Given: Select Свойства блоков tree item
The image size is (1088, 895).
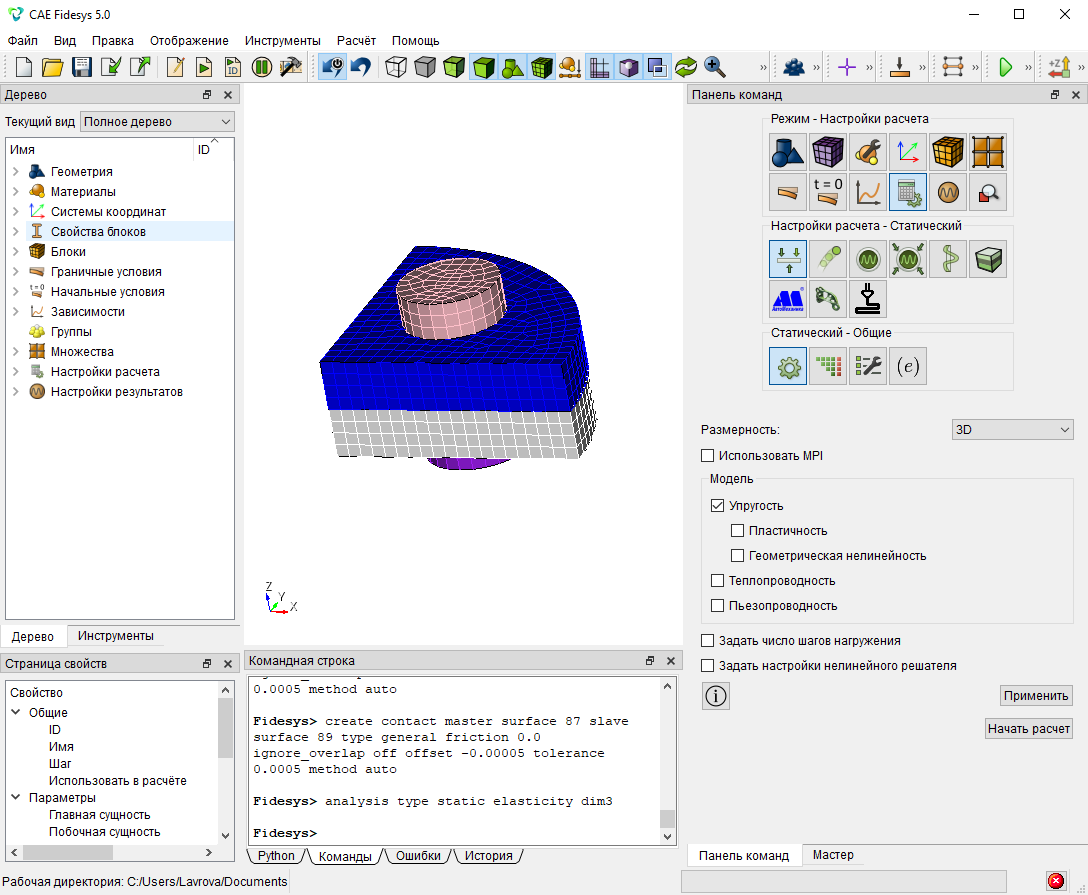Looking at the screenshot, I should pos(98,231).
